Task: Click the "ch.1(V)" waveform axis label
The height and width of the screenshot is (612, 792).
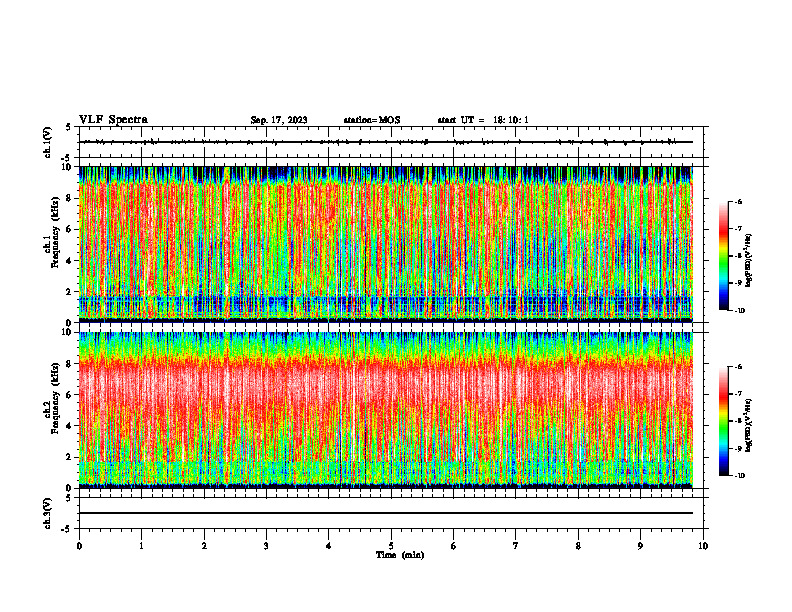Action: coord(48,142)
